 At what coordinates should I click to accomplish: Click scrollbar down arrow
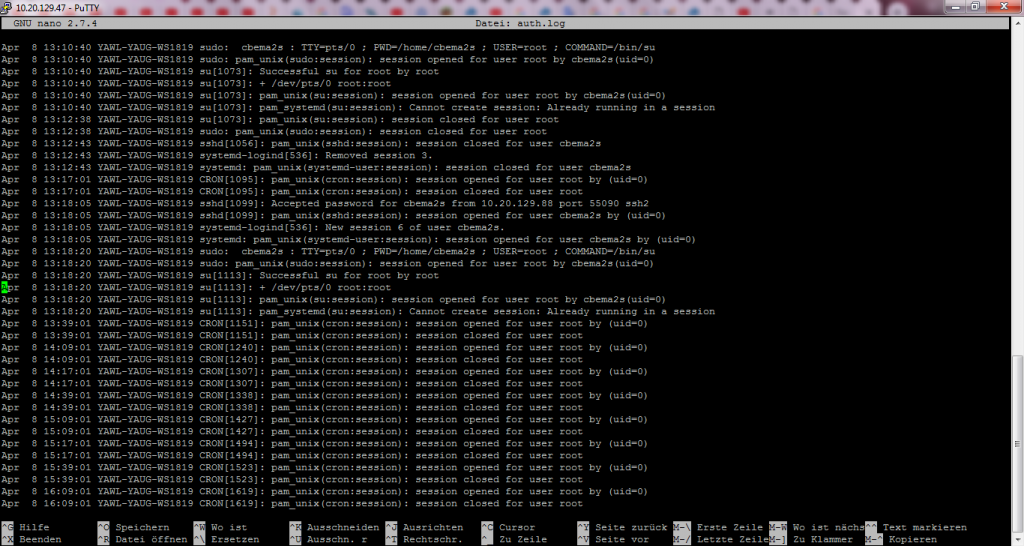tap(1016, 538)
